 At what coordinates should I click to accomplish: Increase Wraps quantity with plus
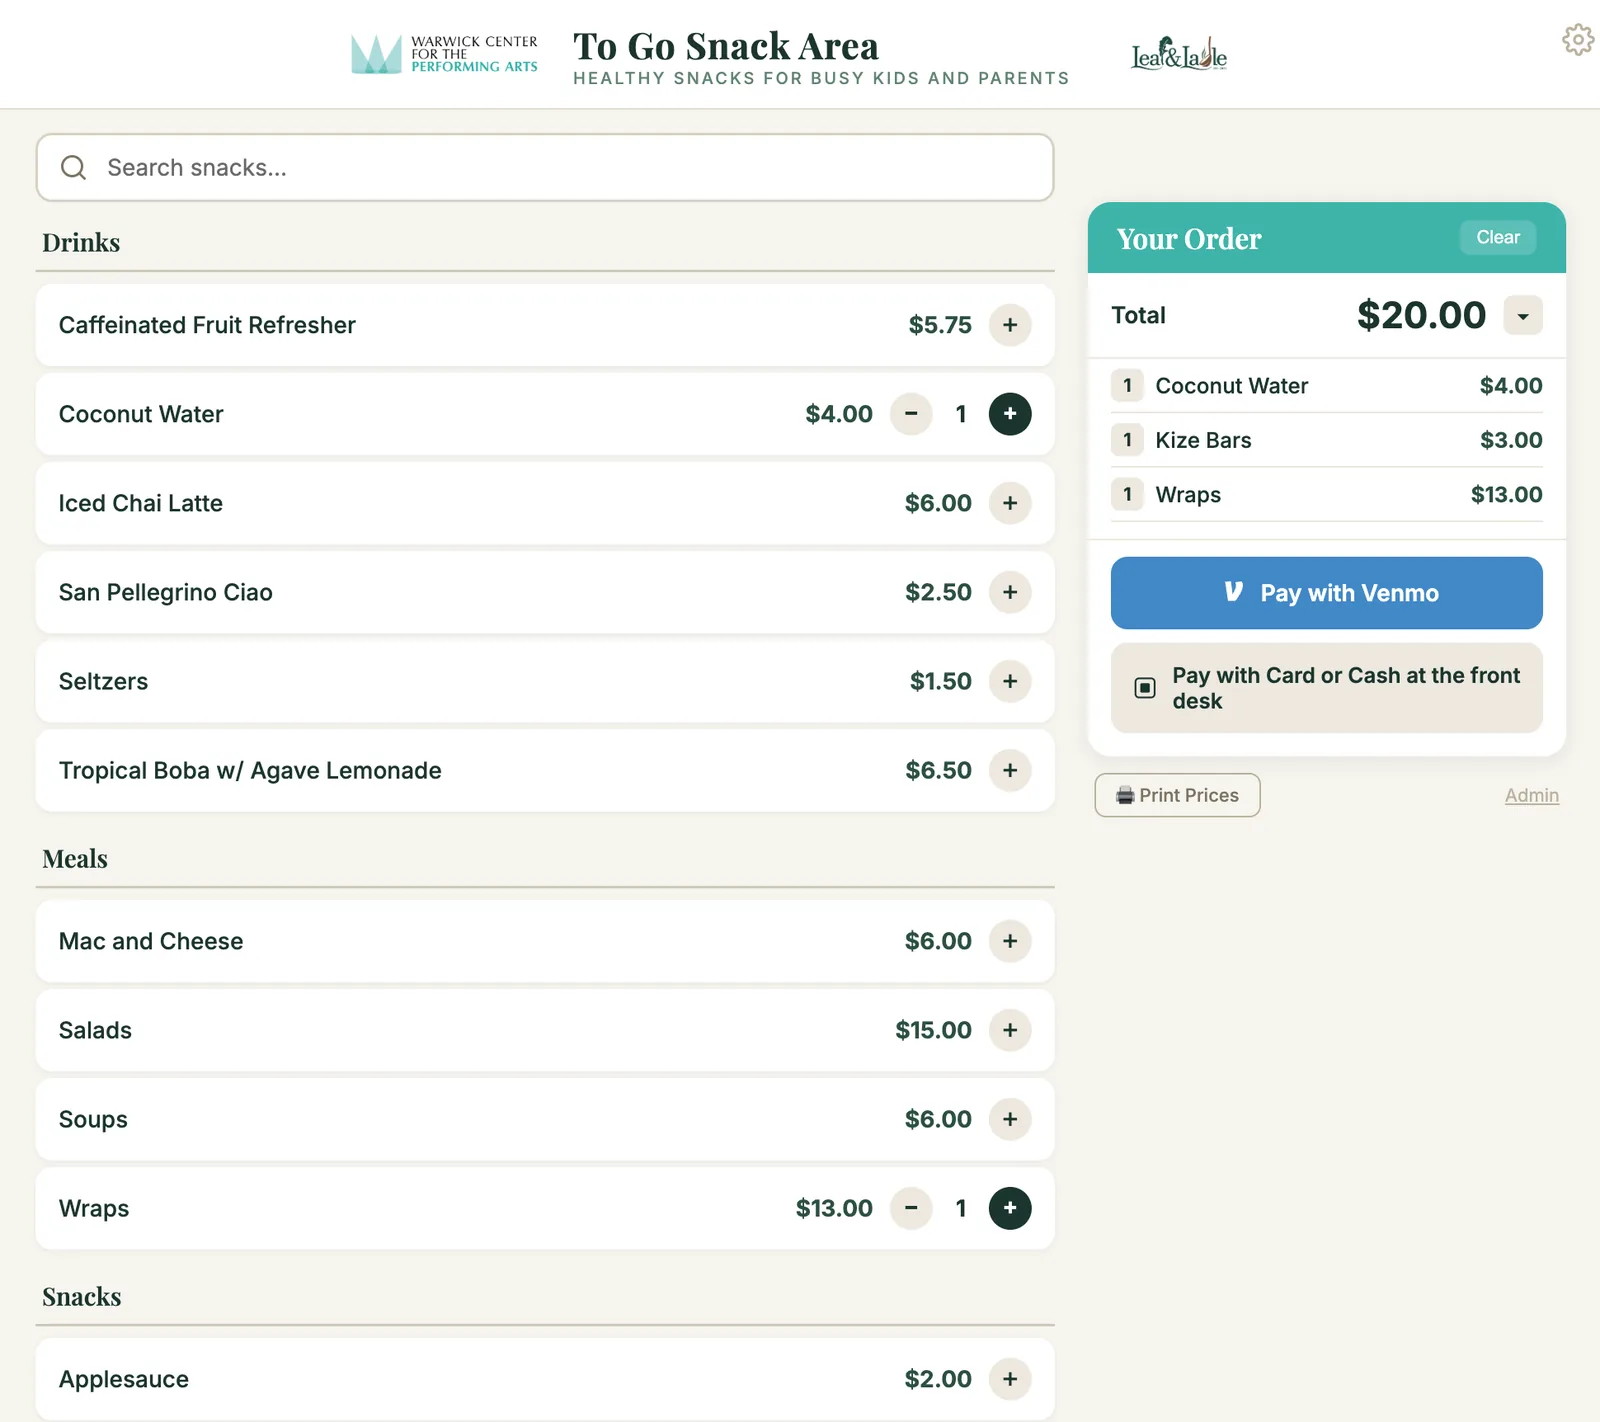click(1010, 1208)
